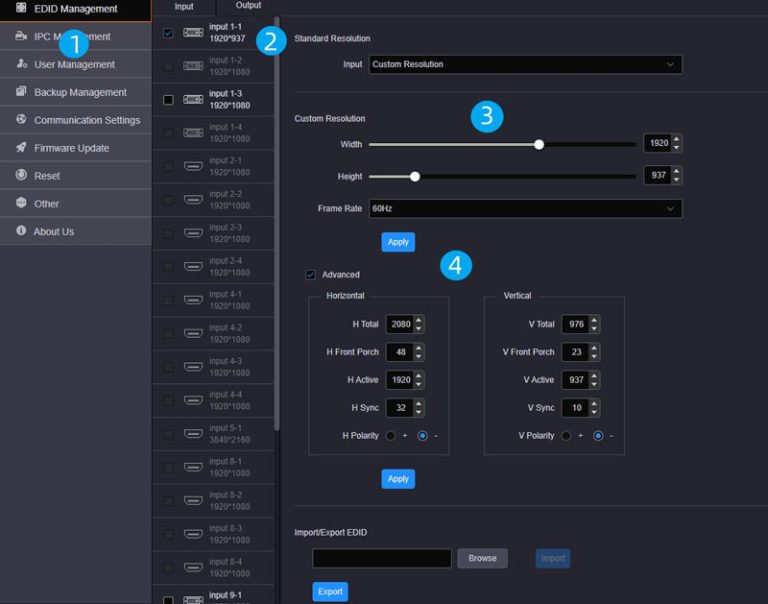The image size is (768, 604).
Task: Click the Export button
Action: pos(330,592)
